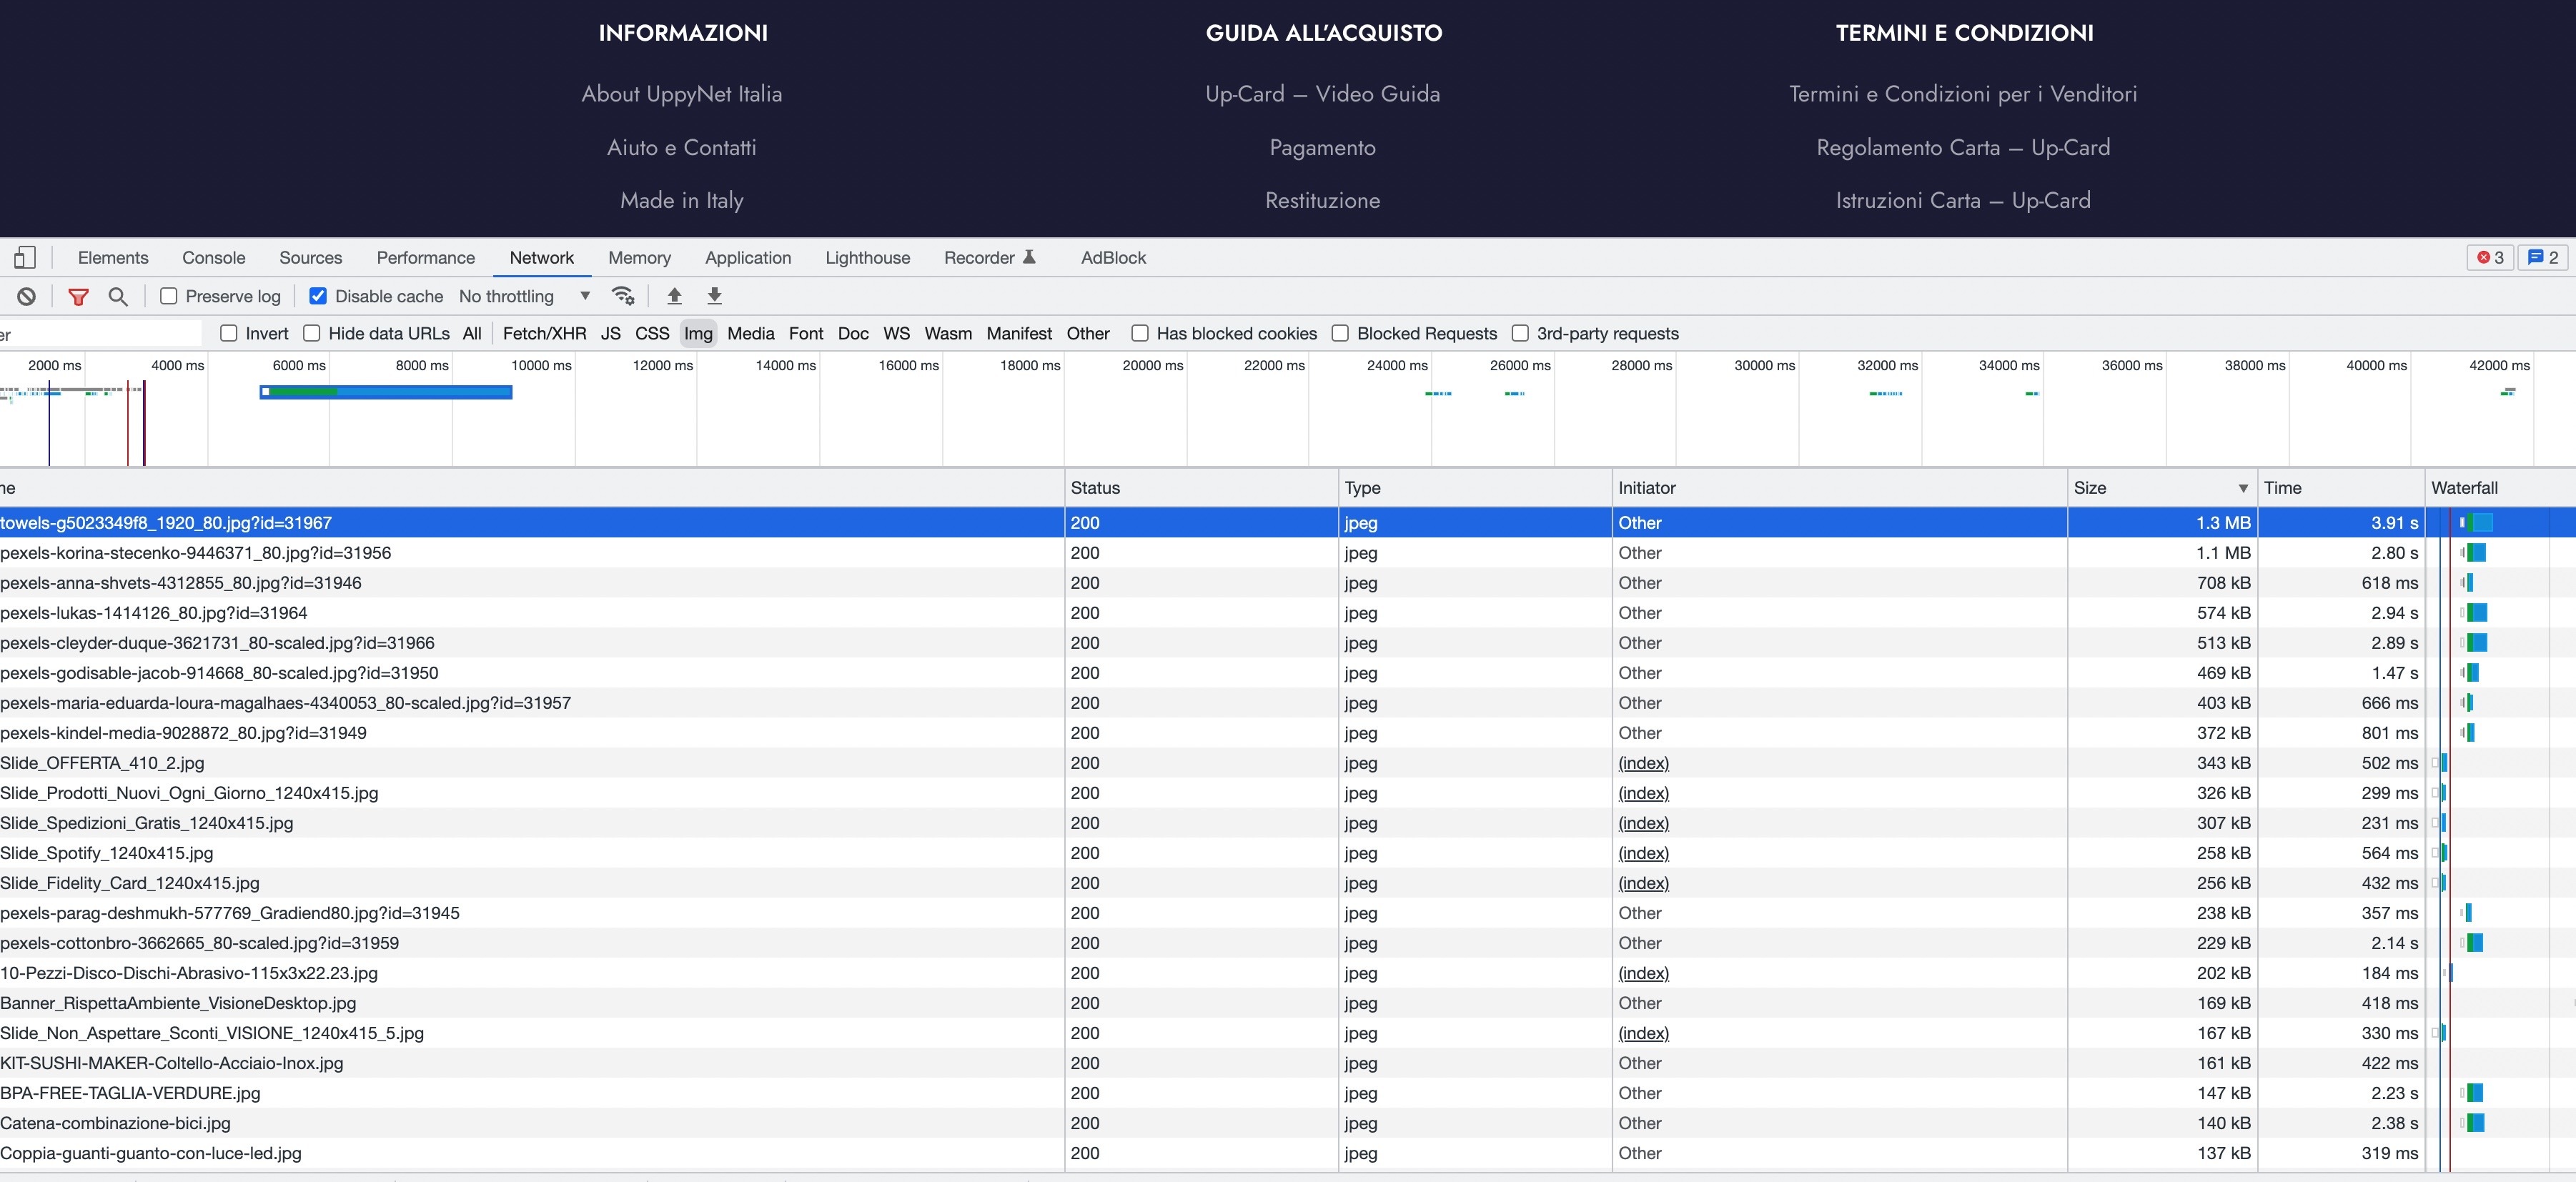Uncheck the Disable cache checkbox
Viewport: 2576px width, 1182px height.
(x=318, y=296)
